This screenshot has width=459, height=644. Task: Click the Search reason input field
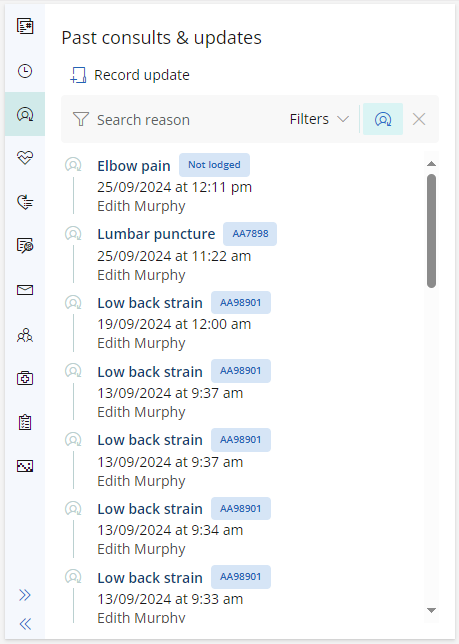[x=181, y=120]
